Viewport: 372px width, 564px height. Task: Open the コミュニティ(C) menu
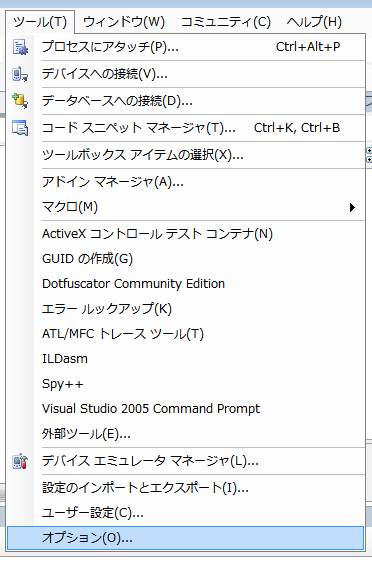point(226,22)
